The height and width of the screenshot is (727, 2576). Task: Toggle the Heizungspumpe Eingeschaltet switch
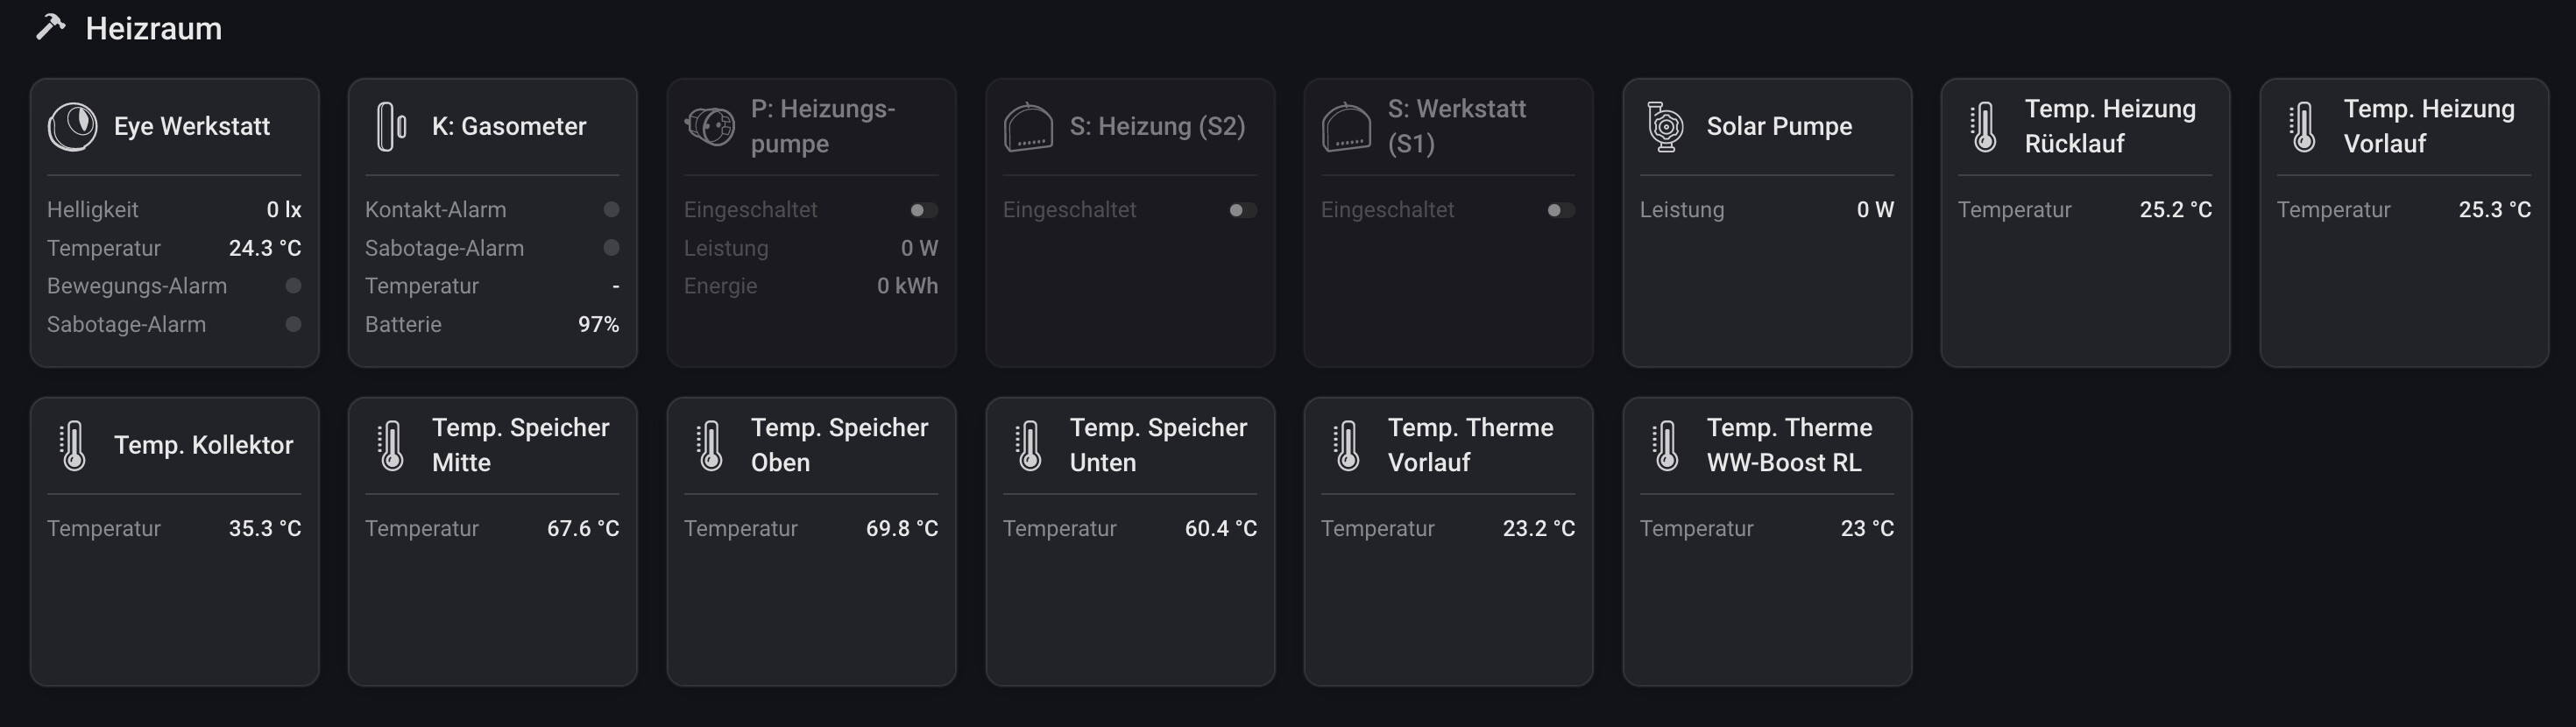tap(923, 210)
